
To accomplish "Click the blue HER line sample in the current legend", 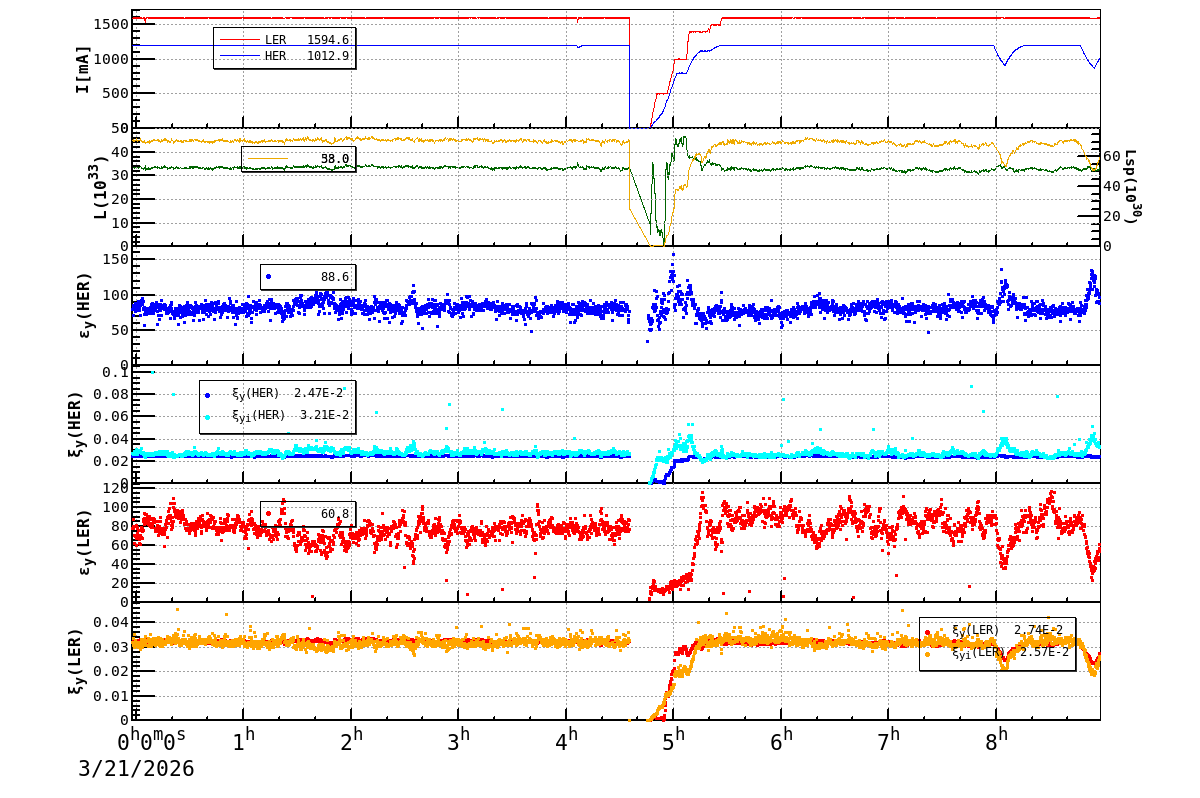I will tap(238, 55).
